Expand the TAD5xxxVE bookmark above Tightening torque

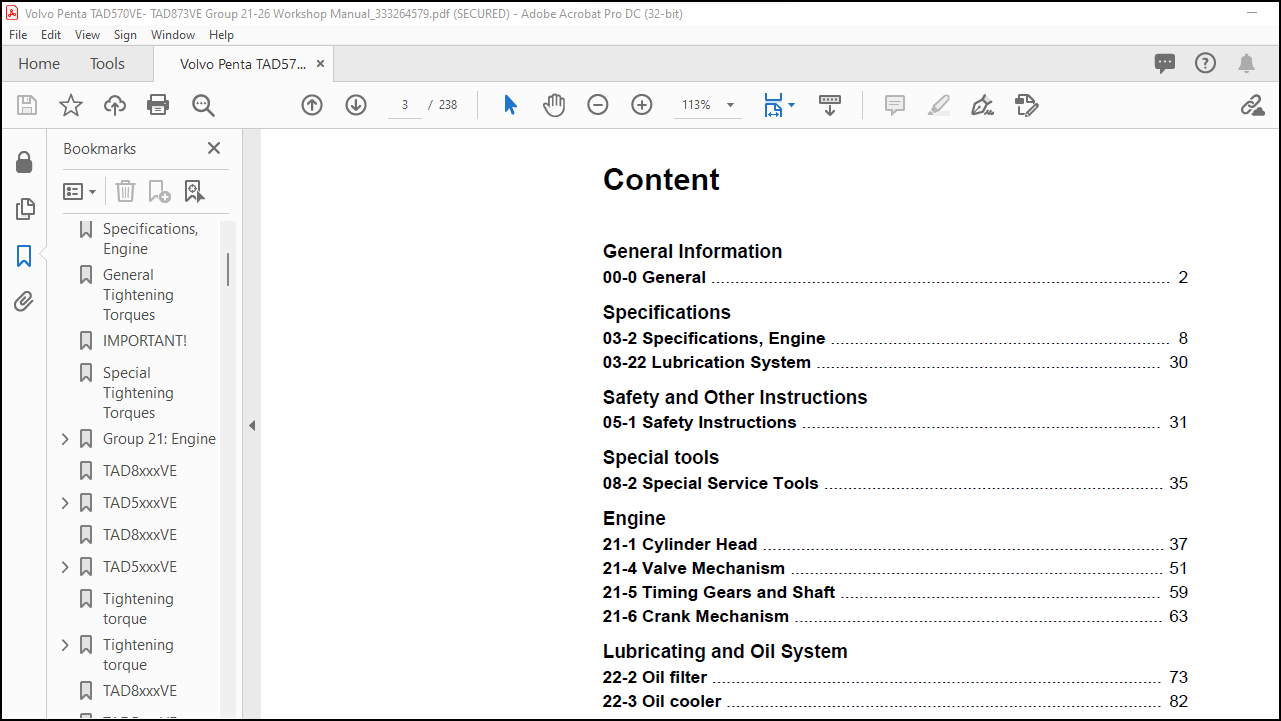65,567
